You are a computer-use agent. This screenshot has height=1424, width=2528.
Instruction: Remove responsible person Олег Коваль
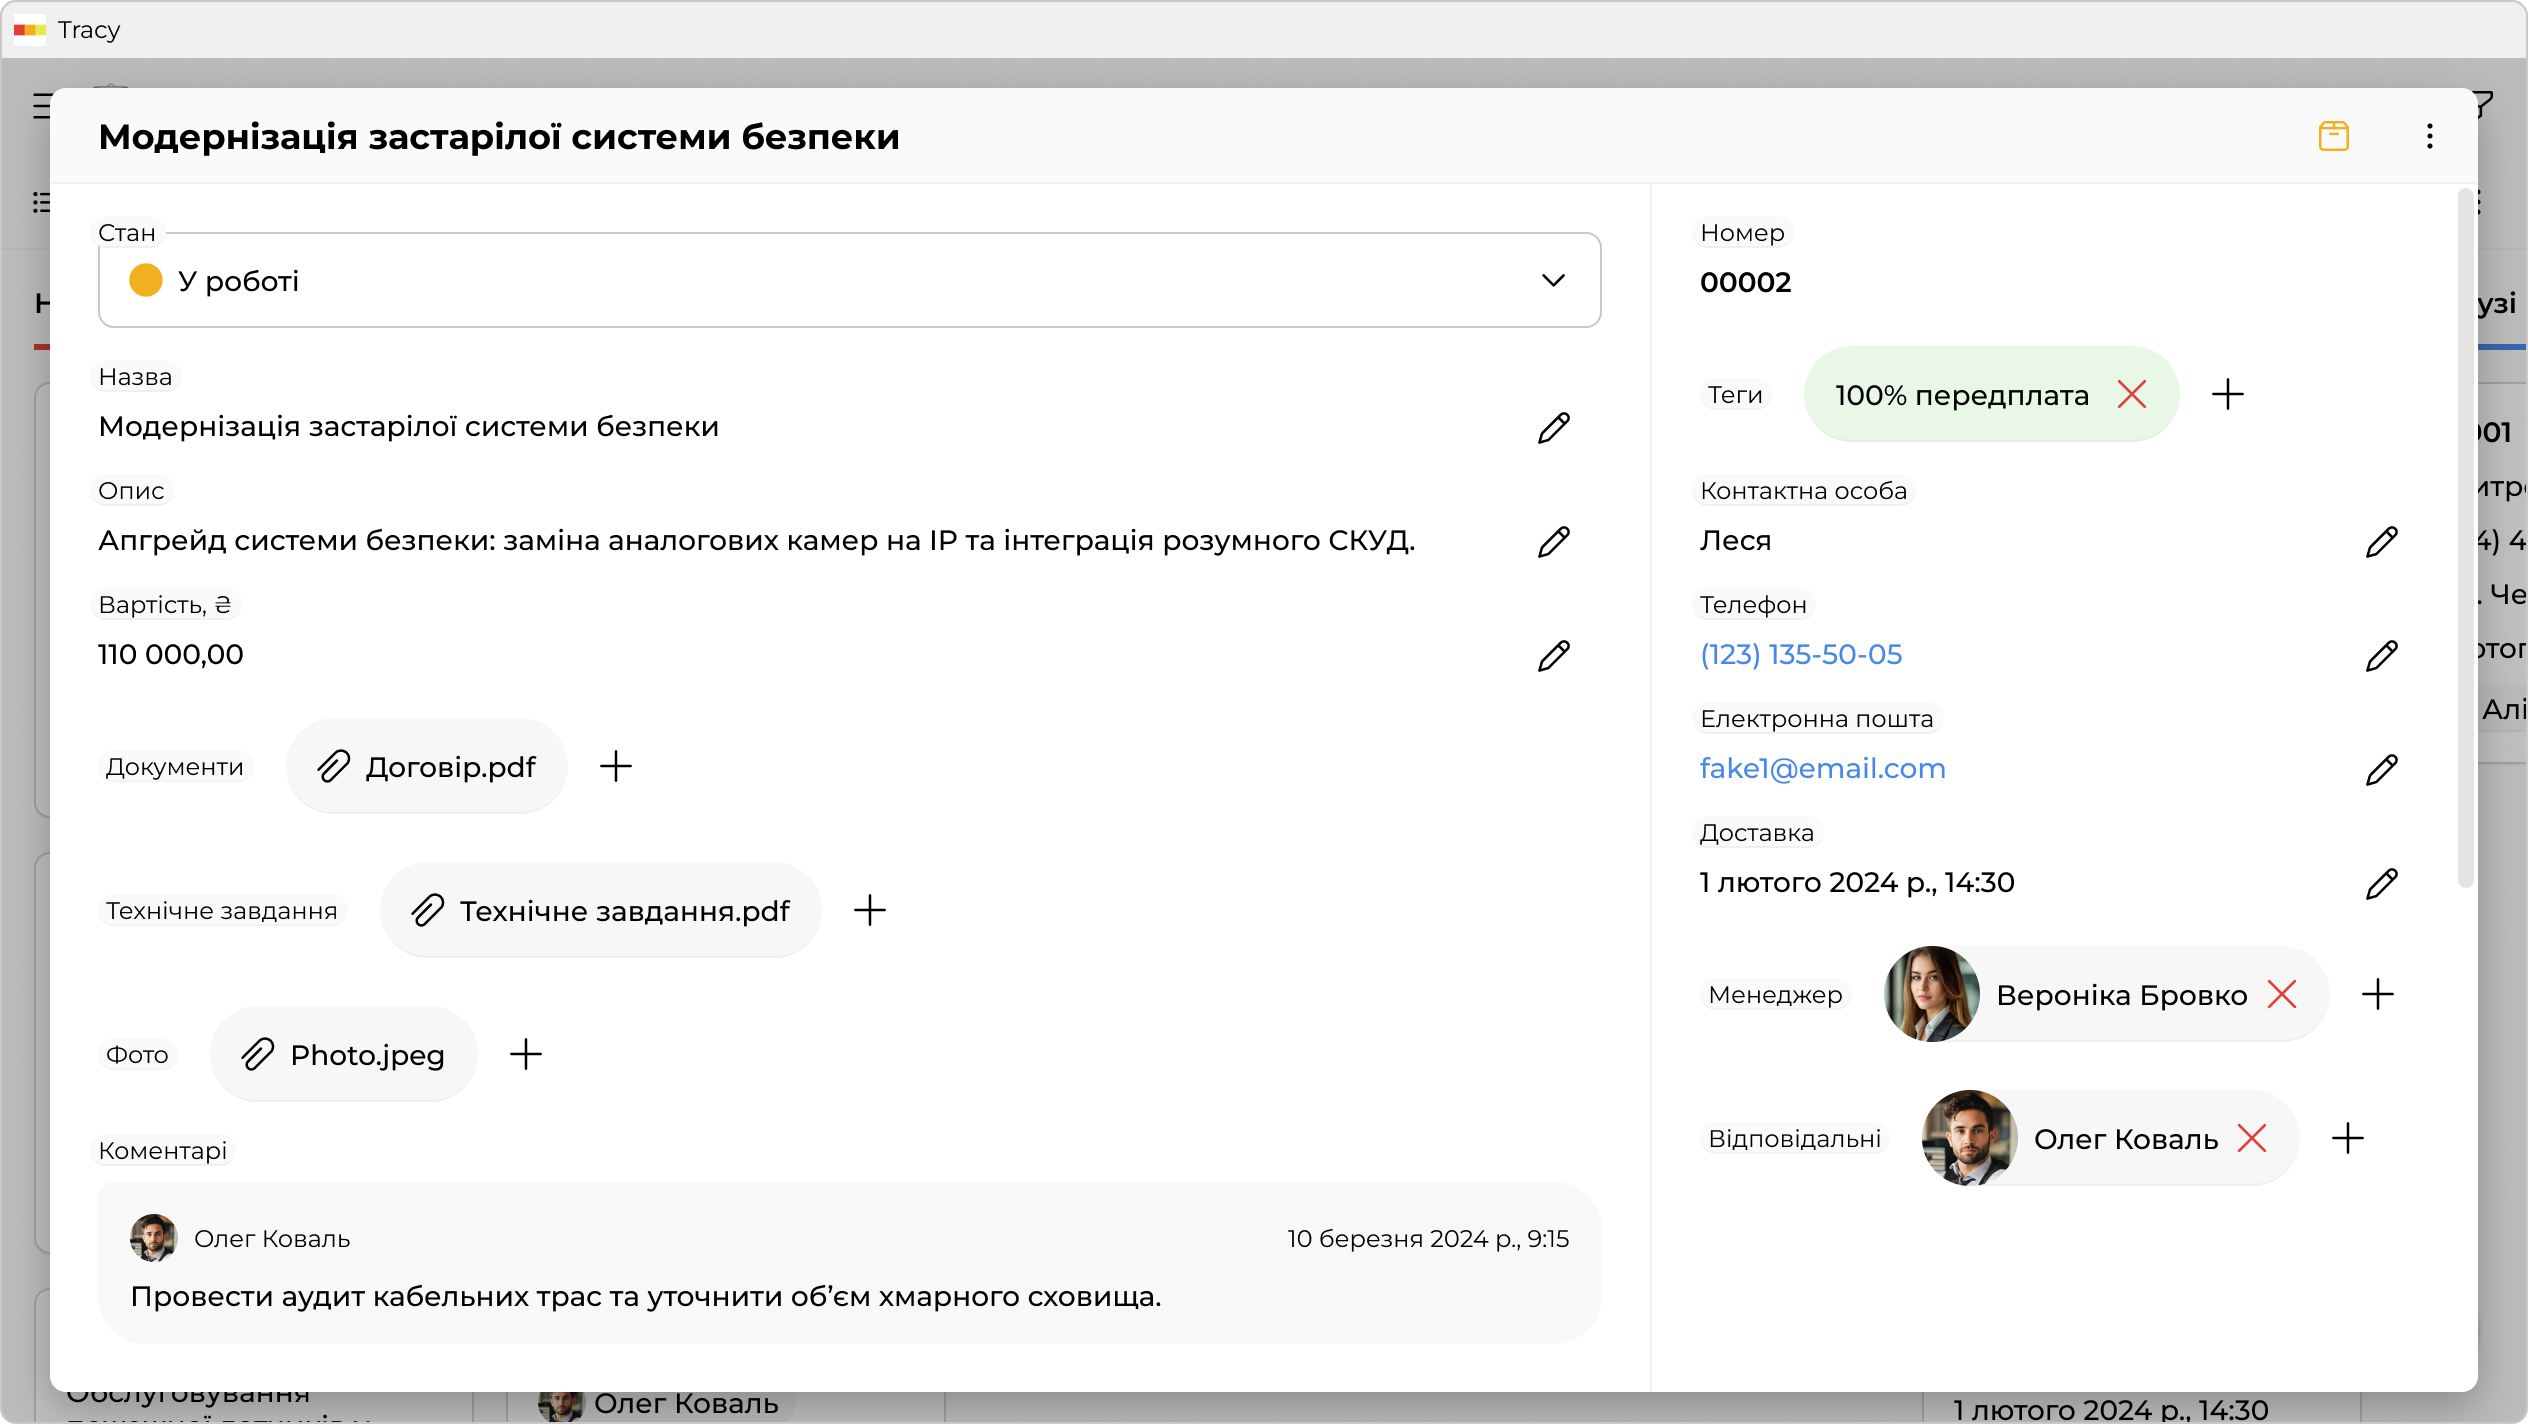(2251, 1139)
